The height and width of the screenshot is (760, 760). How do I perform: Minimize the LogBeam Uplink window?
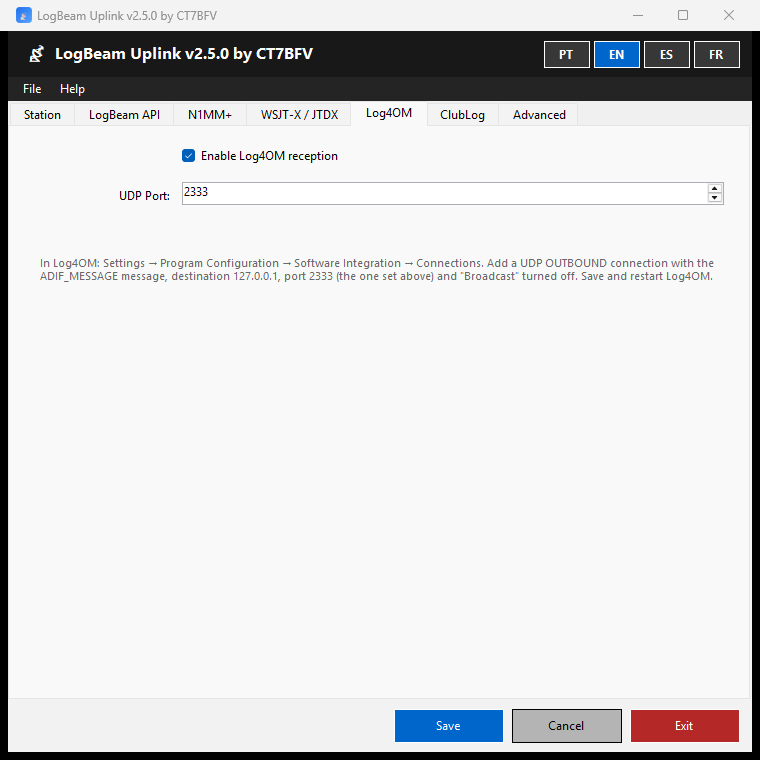pyautogui.click(x=638, y=16)
